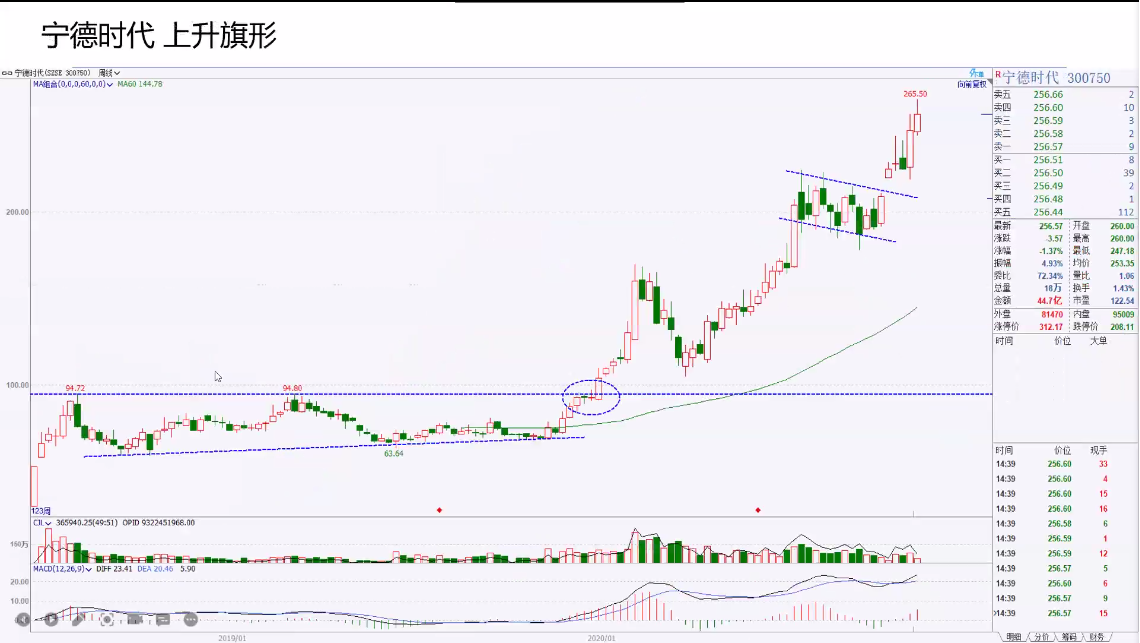Click the link chain icon beside 宁德时代(SZSE 300750)
Viewport: 1140px width, 643px height.
[7, 73]
